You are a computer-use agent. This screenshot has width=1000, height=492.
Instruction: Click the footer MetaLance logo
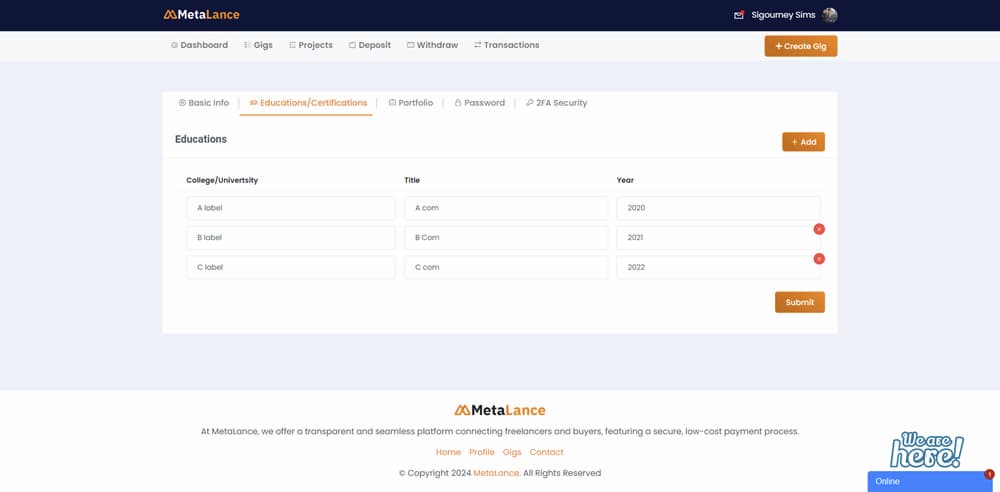500,410
